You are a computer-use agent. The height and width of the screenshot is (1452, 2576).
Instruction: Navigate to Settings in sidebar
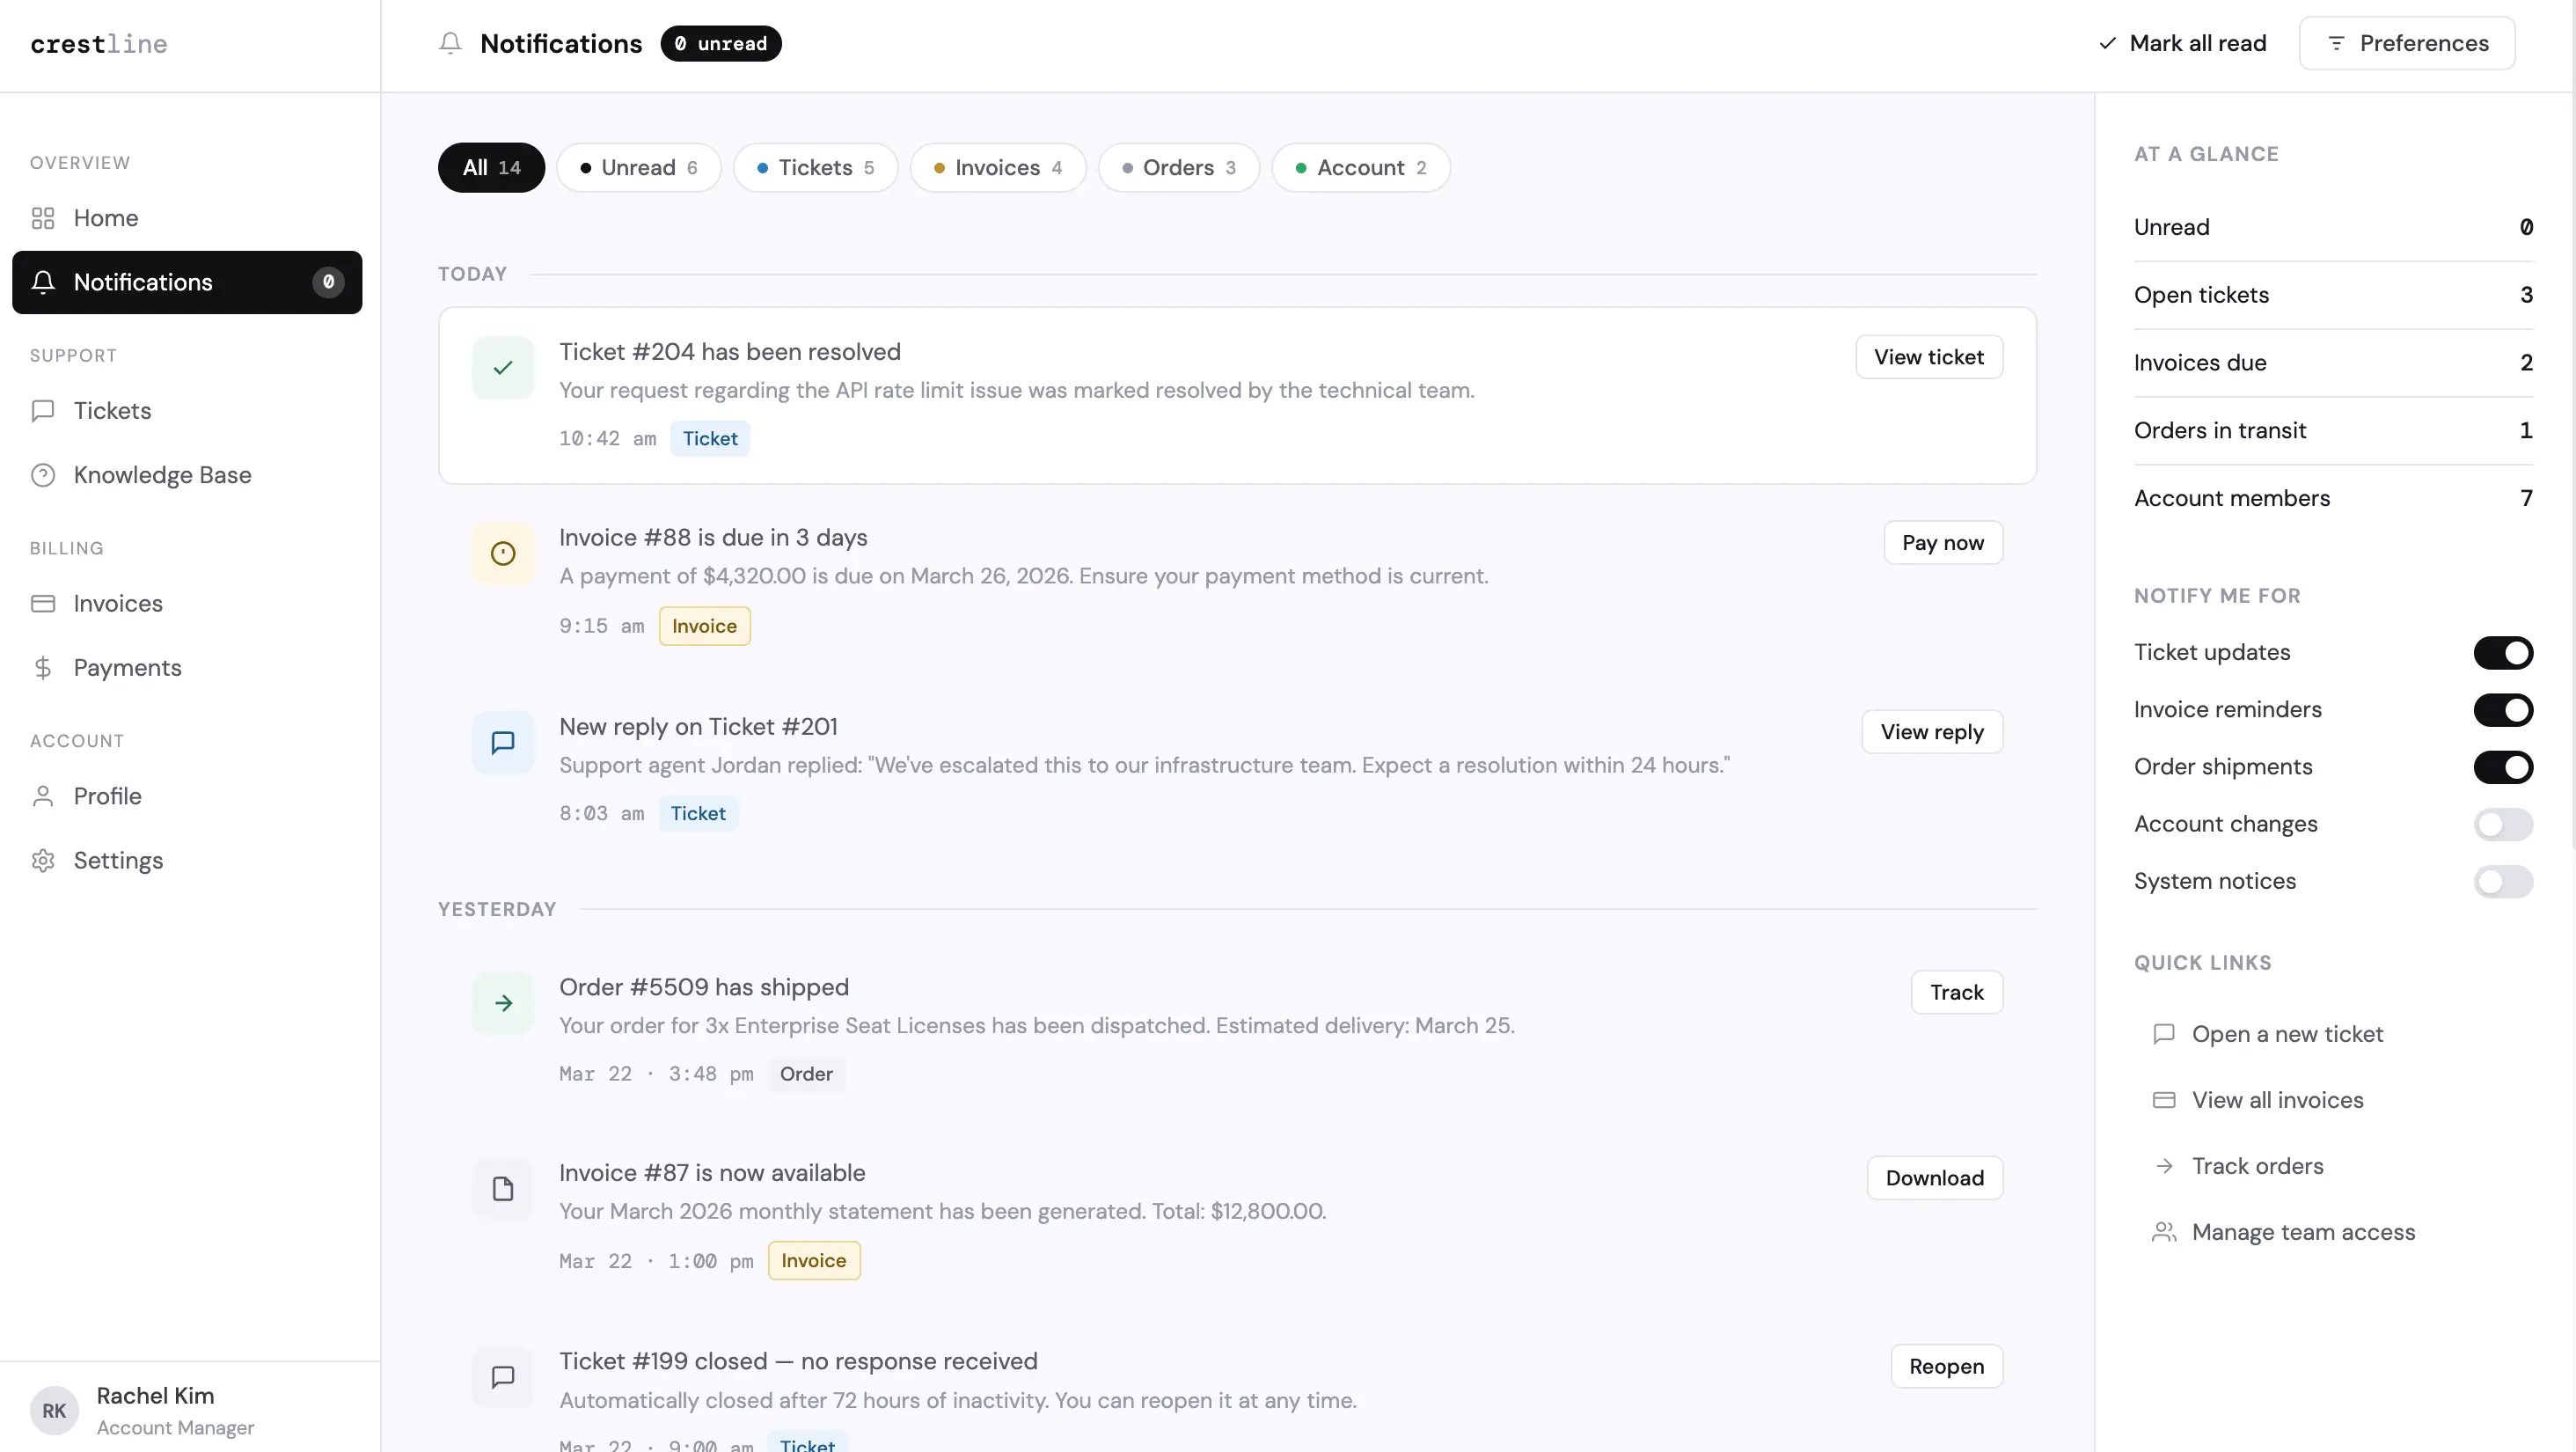pos(187,860)
